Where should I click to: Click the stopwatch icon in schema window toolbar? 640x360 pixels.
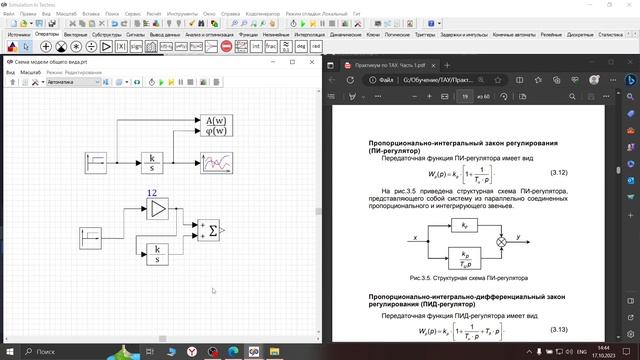151,82
